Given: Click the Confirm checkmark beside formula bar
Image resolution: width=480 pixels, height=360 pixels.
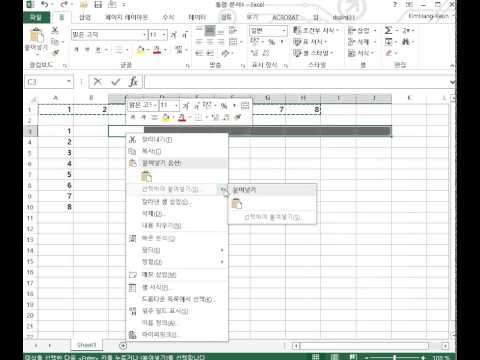Looking at the screenshot, I should coord(115,82).
